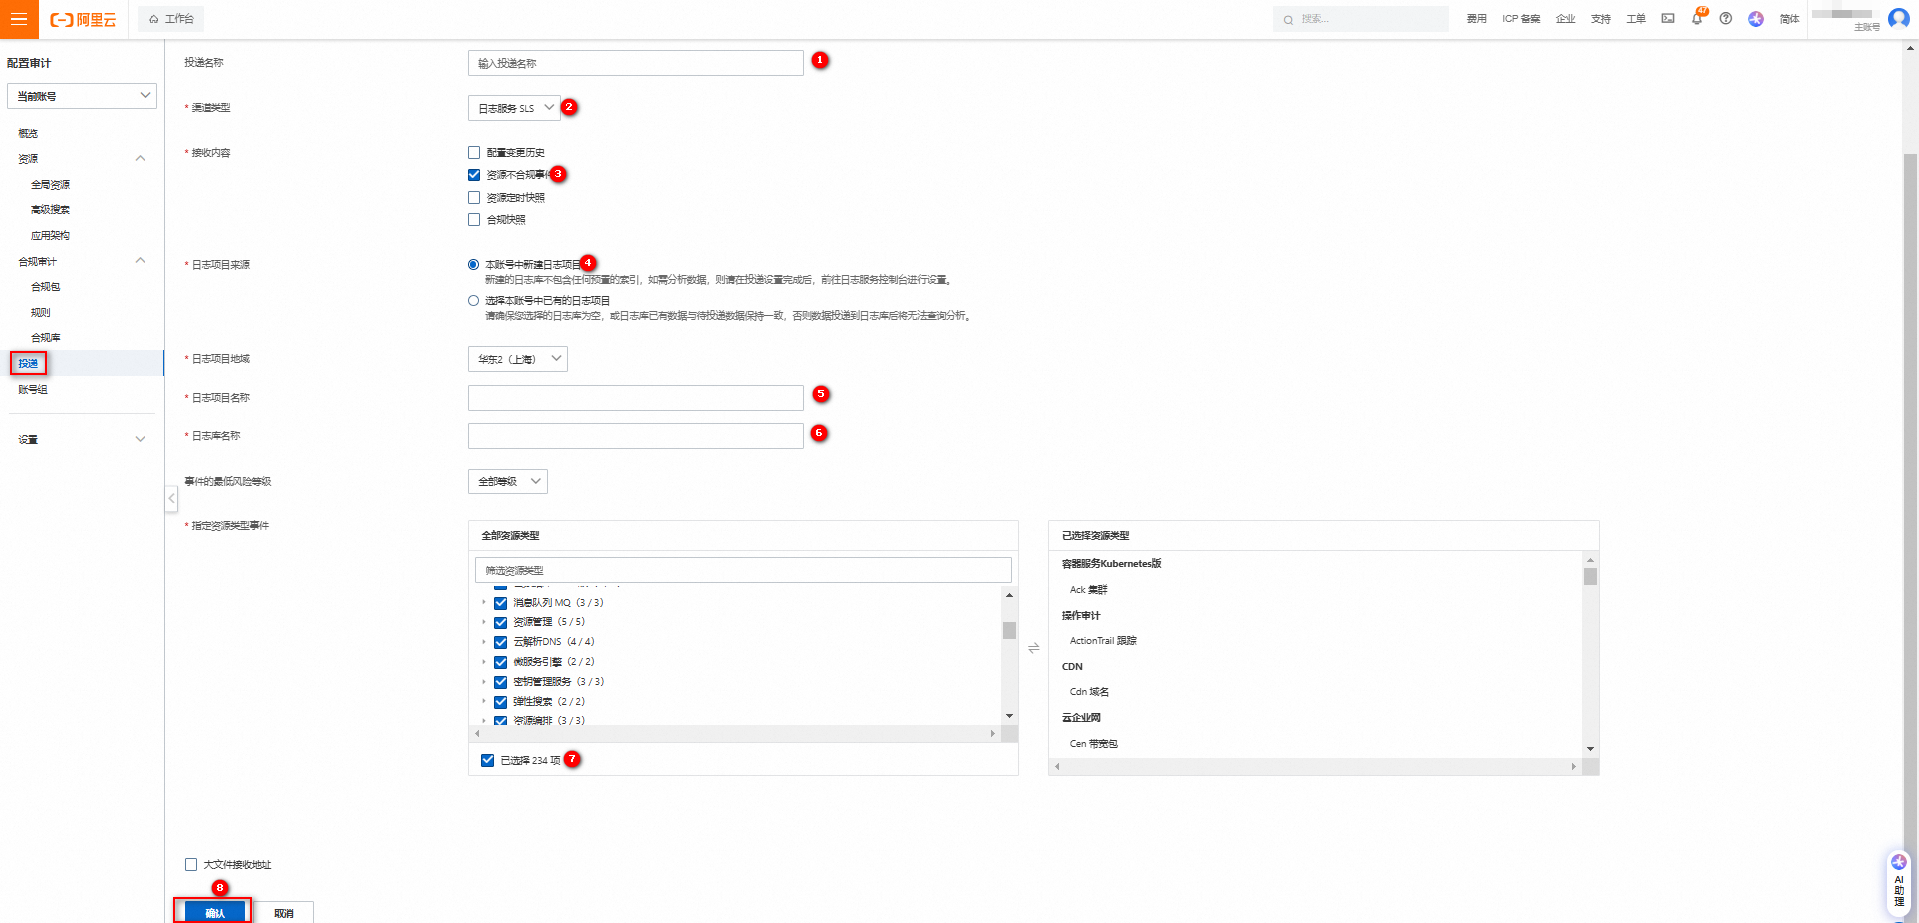Select 投递 in the sidebar
1919x923 pixels.
(x=28, y=363)
